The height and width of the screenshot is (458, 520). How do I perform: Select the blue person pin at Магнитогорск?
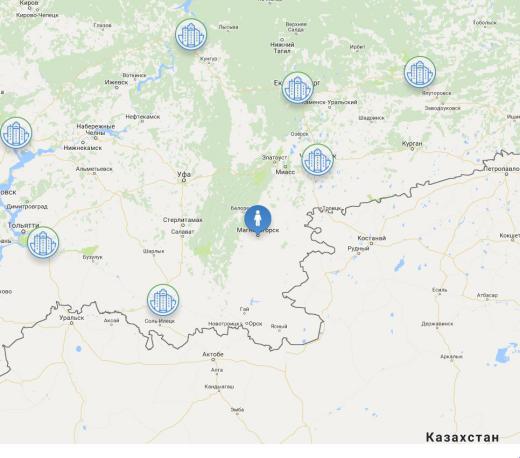(x=258, y=220)
